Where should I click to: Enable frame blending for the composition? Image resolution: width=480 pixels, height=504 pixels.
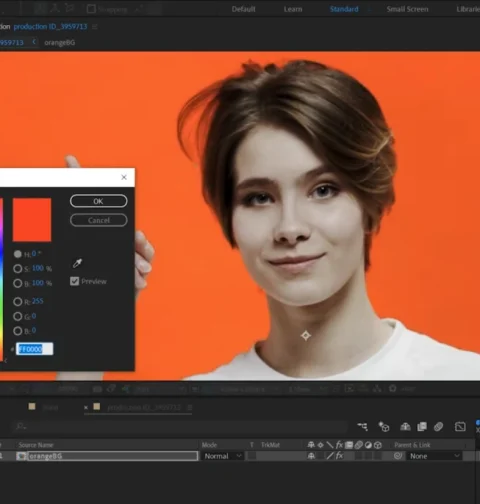[x=422, y=426]
